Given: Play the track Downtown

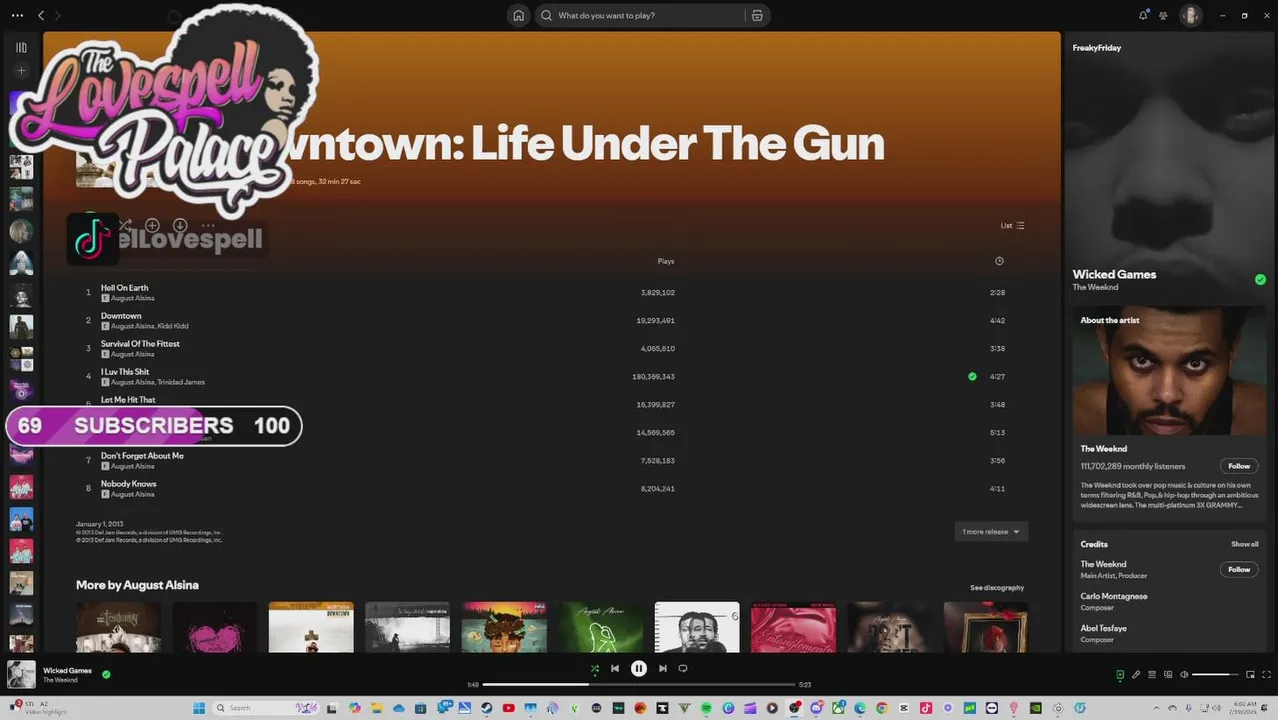Looking at the screenshot, I should point(121,316).
